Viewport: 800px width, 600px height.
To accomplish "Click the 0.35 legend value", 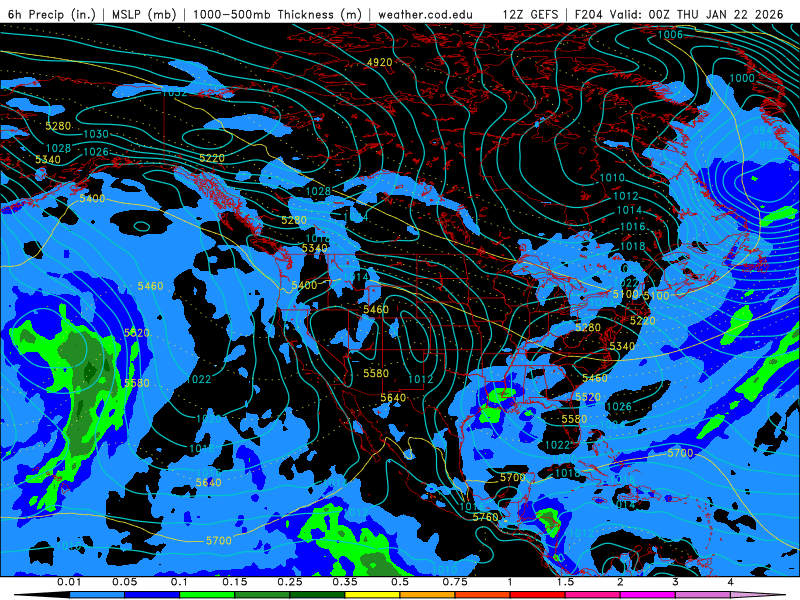I will (345, 582).
